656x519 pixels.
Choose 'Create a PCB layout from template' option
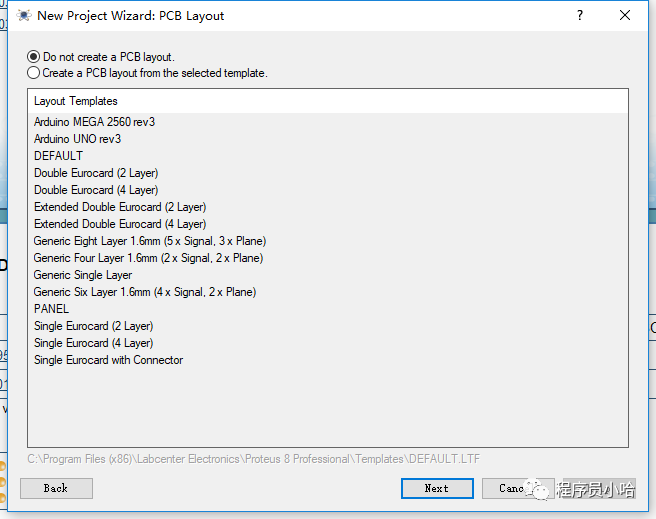click(x=34, y=73)
